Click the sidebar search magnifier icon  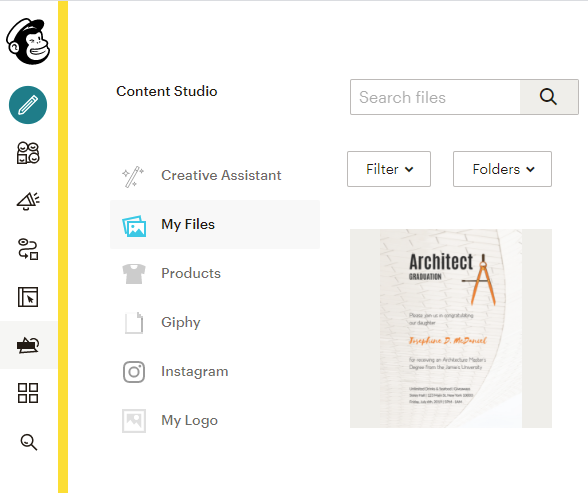coord(28,442)
